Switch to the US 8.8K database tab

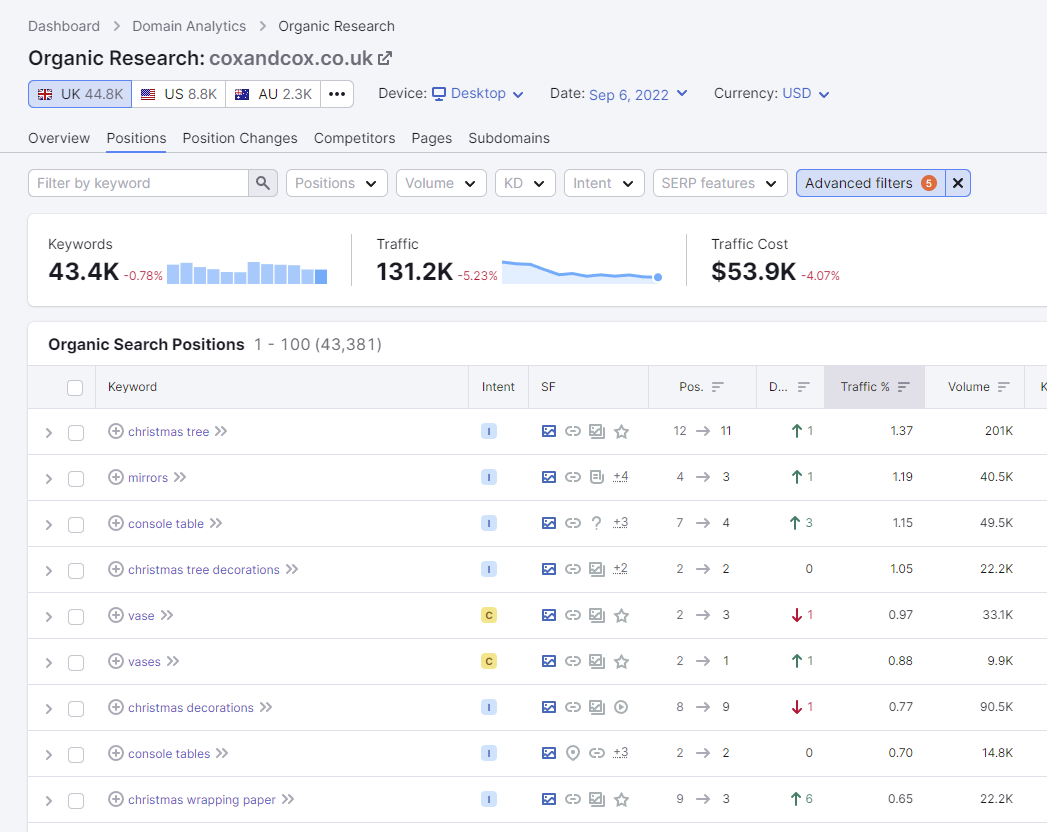[179, 93]
